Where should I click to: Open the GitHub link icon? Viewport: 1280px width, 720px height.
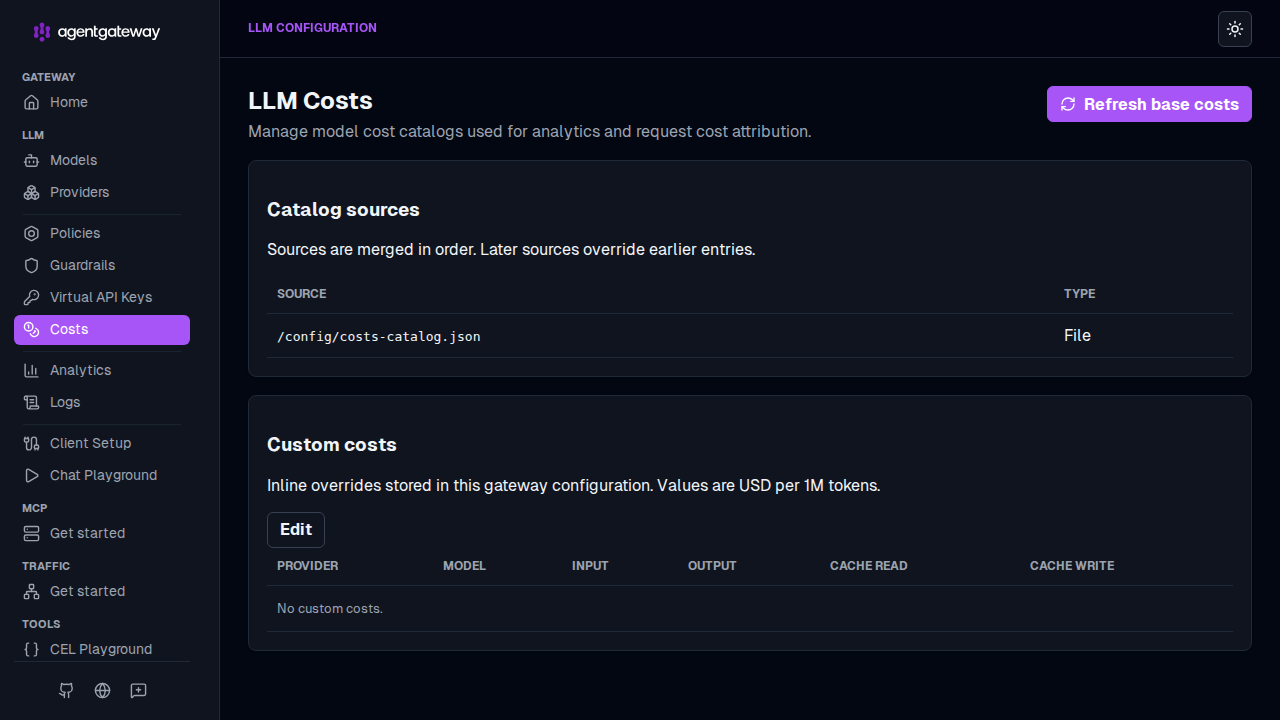[66, 690]
